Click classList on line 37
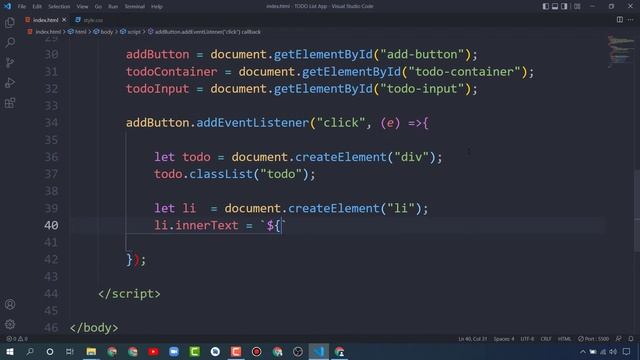 point(221,174)
